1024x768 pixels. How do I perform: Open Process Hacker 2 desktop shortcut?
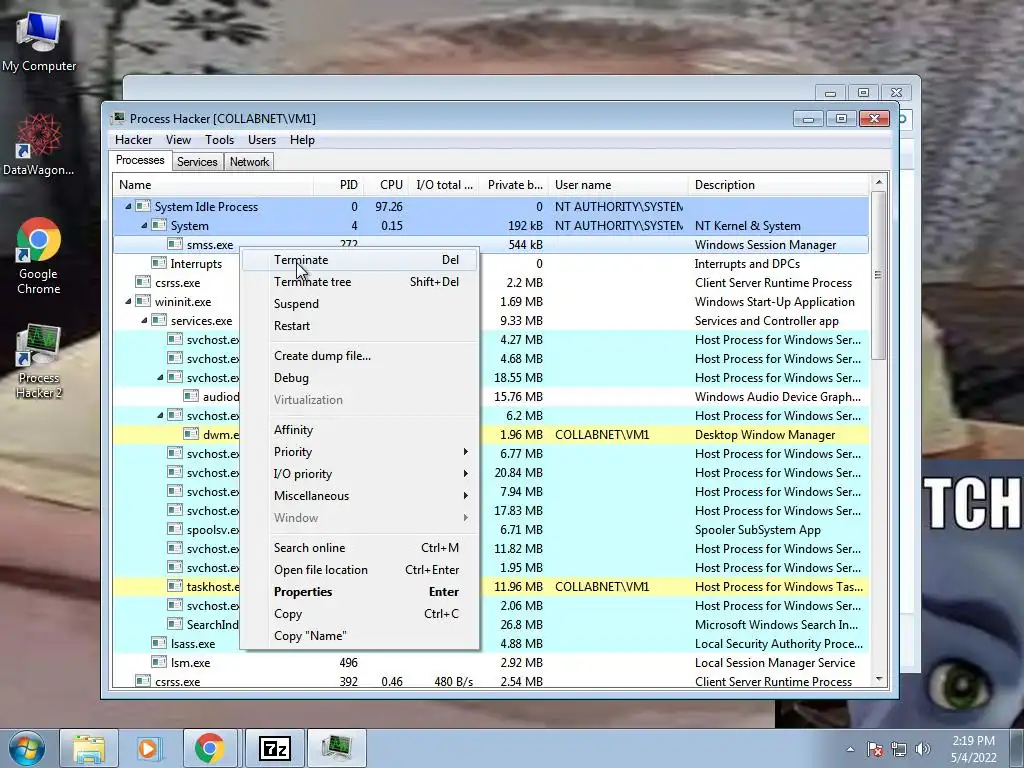(39, 360)
